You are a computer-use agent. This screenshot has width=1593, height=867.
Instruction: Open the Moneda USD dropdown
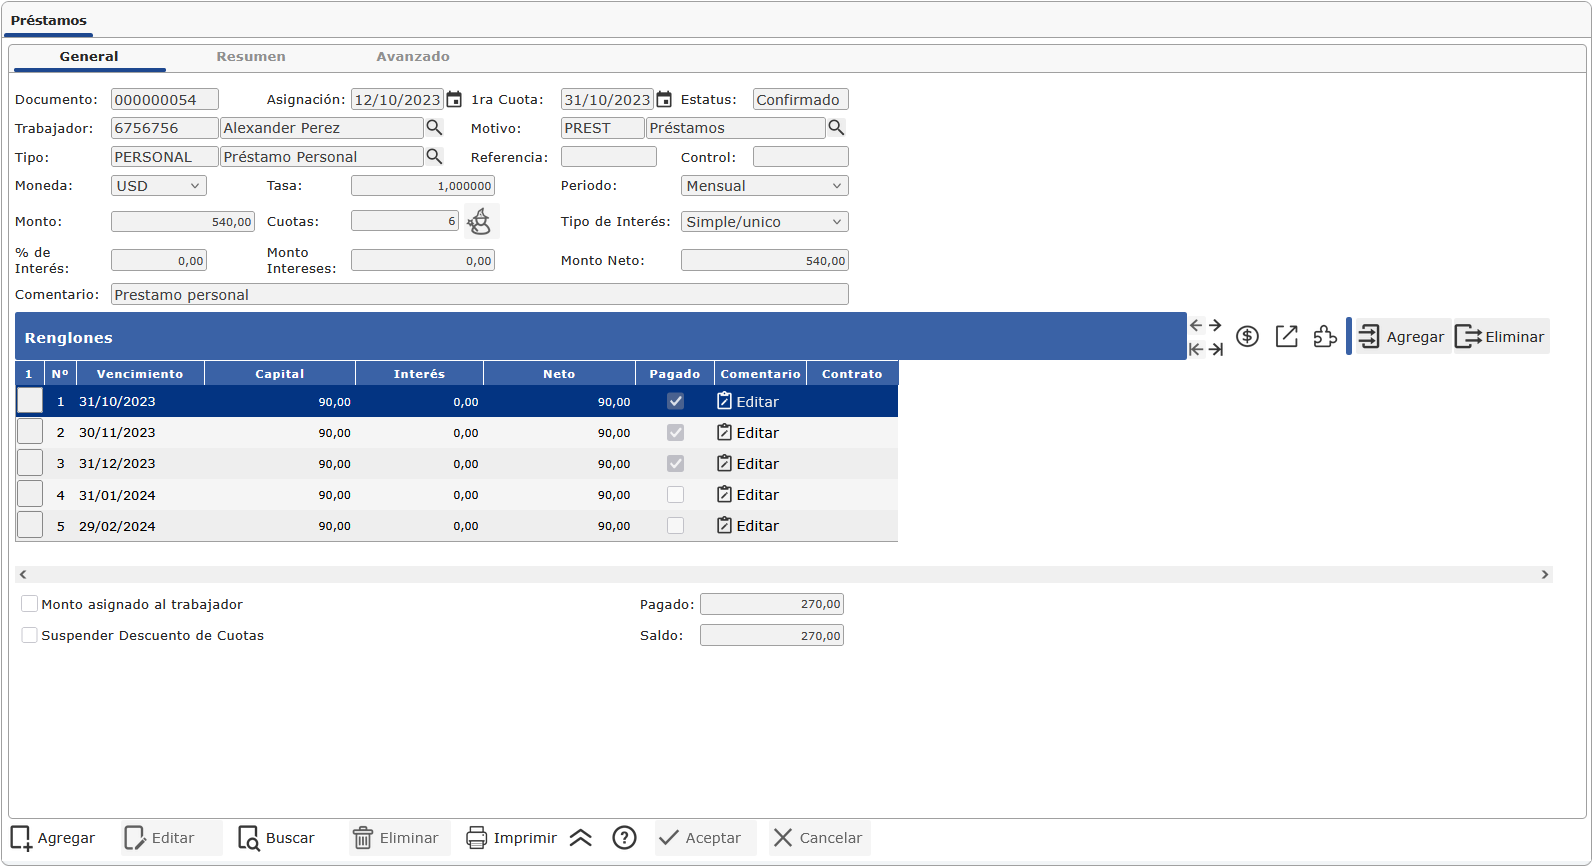pyautogui.click(x=159, y=186)
